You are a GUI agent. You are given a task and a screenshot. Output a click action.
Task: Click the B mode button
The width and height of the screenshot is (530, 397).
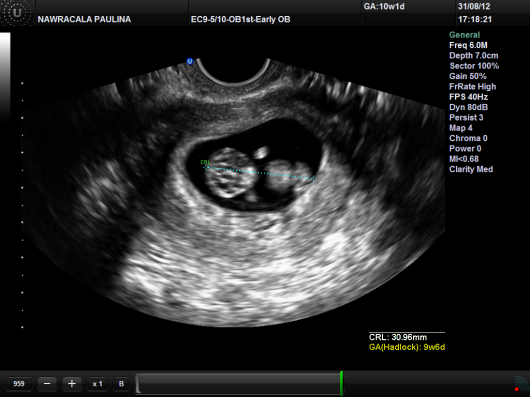[x=121, y=384]
